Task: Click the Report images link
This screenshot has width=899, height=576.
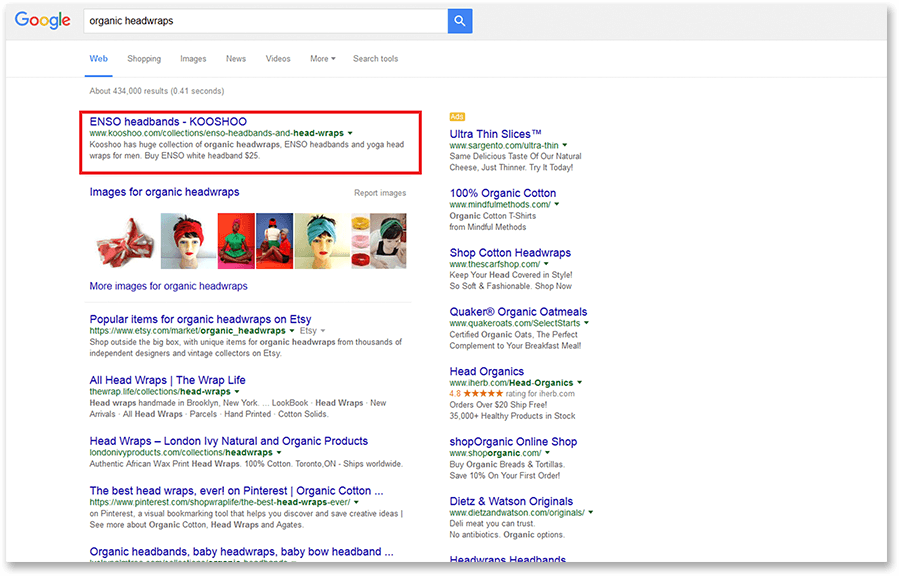Action: pos(380,193)
